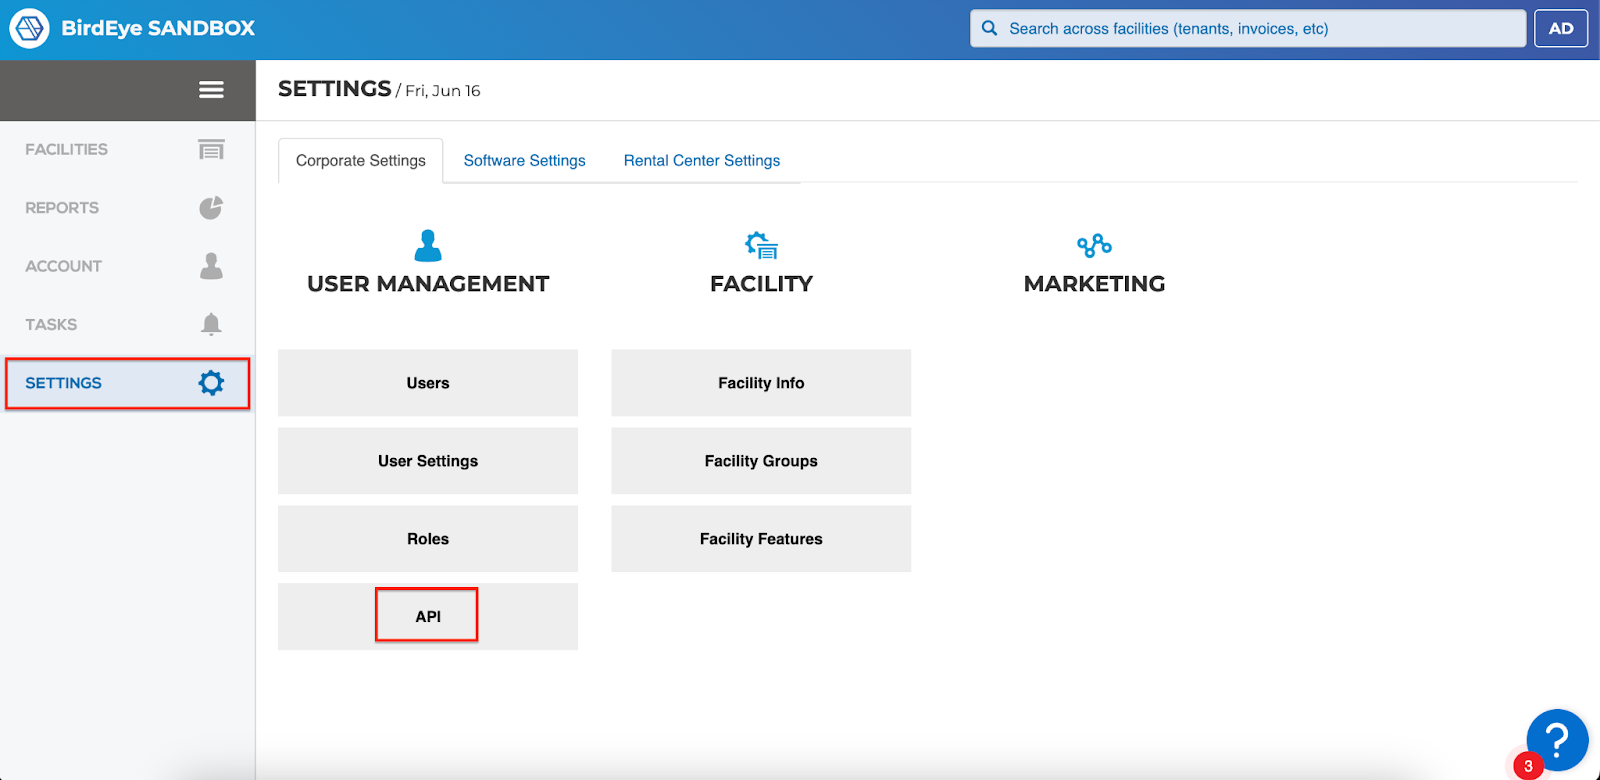Screen dimensions: 1600x780
Task: Open the AD user avatar menu
Action: tap(1561, 28)
